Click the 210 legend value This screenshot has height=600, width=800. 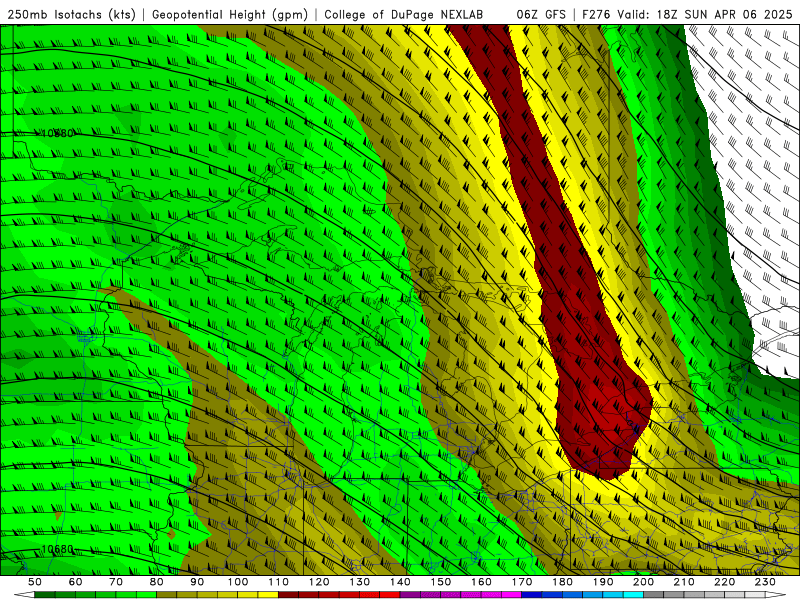(685, 582)
